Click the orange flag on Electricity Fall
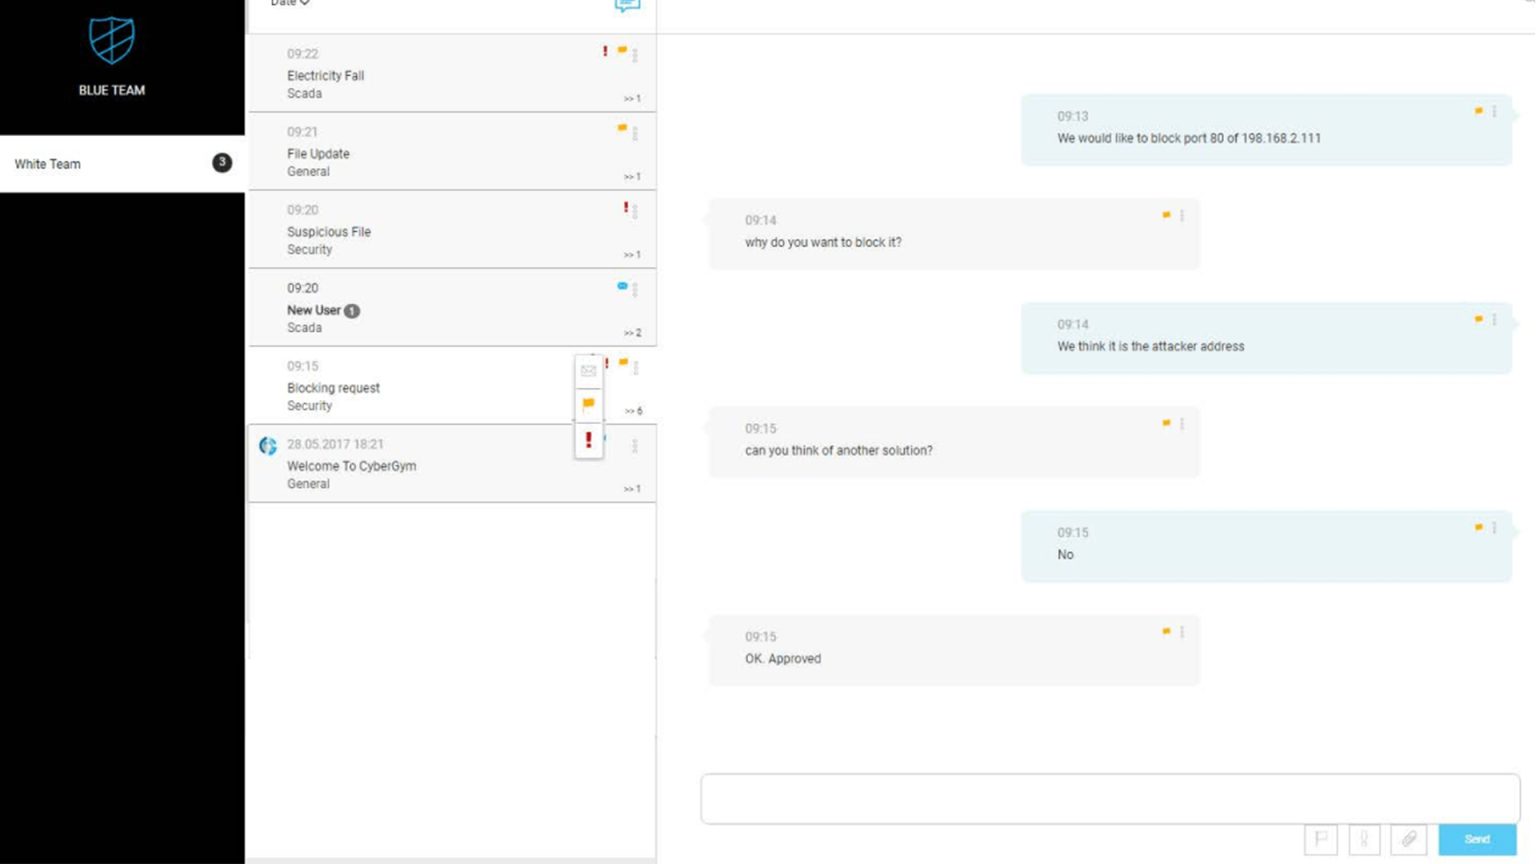 (x=622, y=50)
